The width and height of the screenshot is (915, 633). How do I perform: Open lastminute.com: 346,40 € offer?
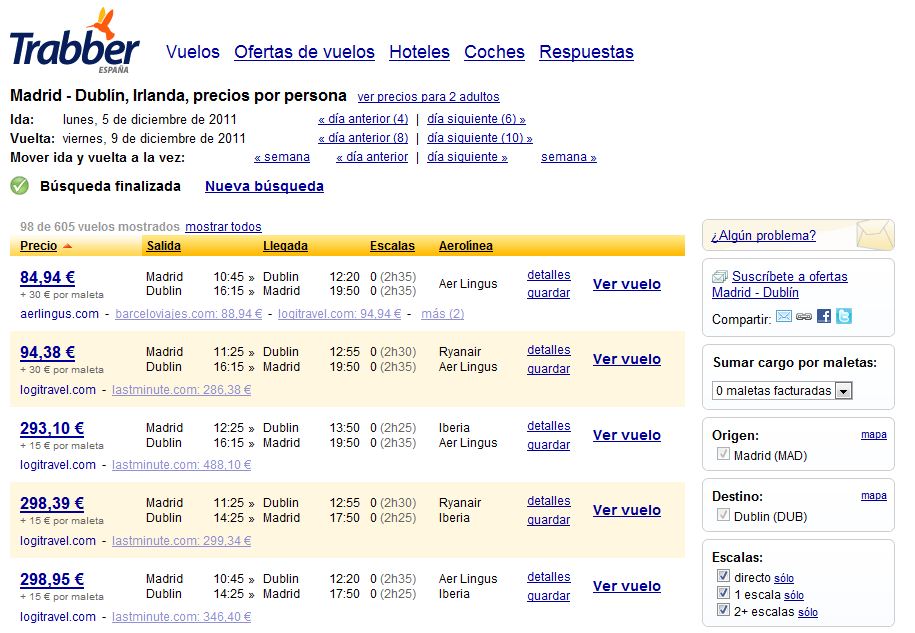(181, 617)
